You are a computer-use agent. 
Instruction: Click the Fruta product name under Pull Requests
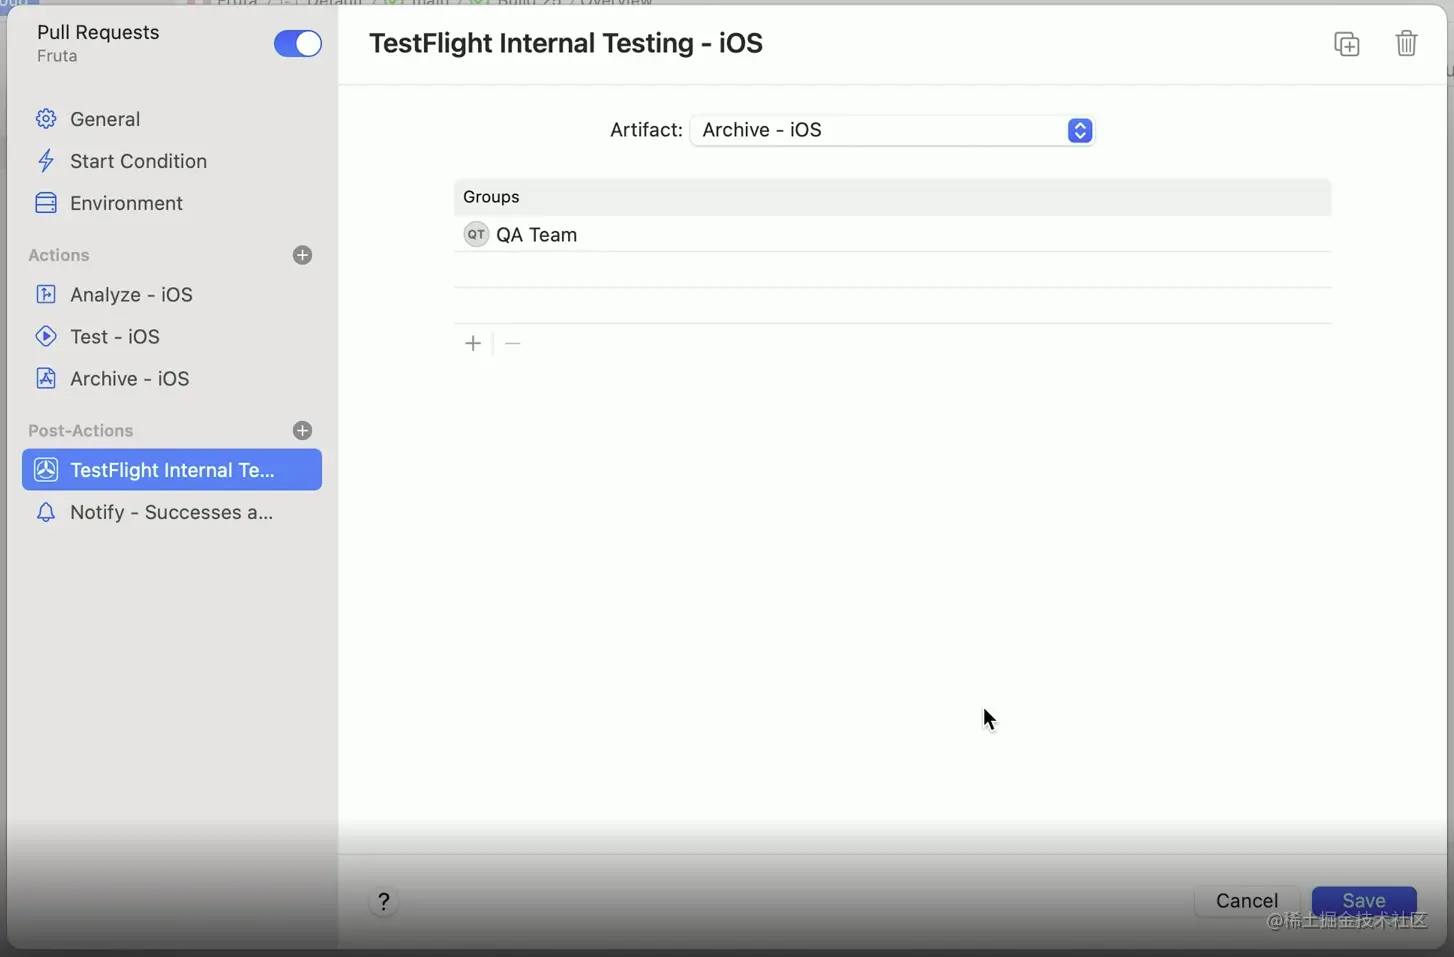(x=57, y=56)
